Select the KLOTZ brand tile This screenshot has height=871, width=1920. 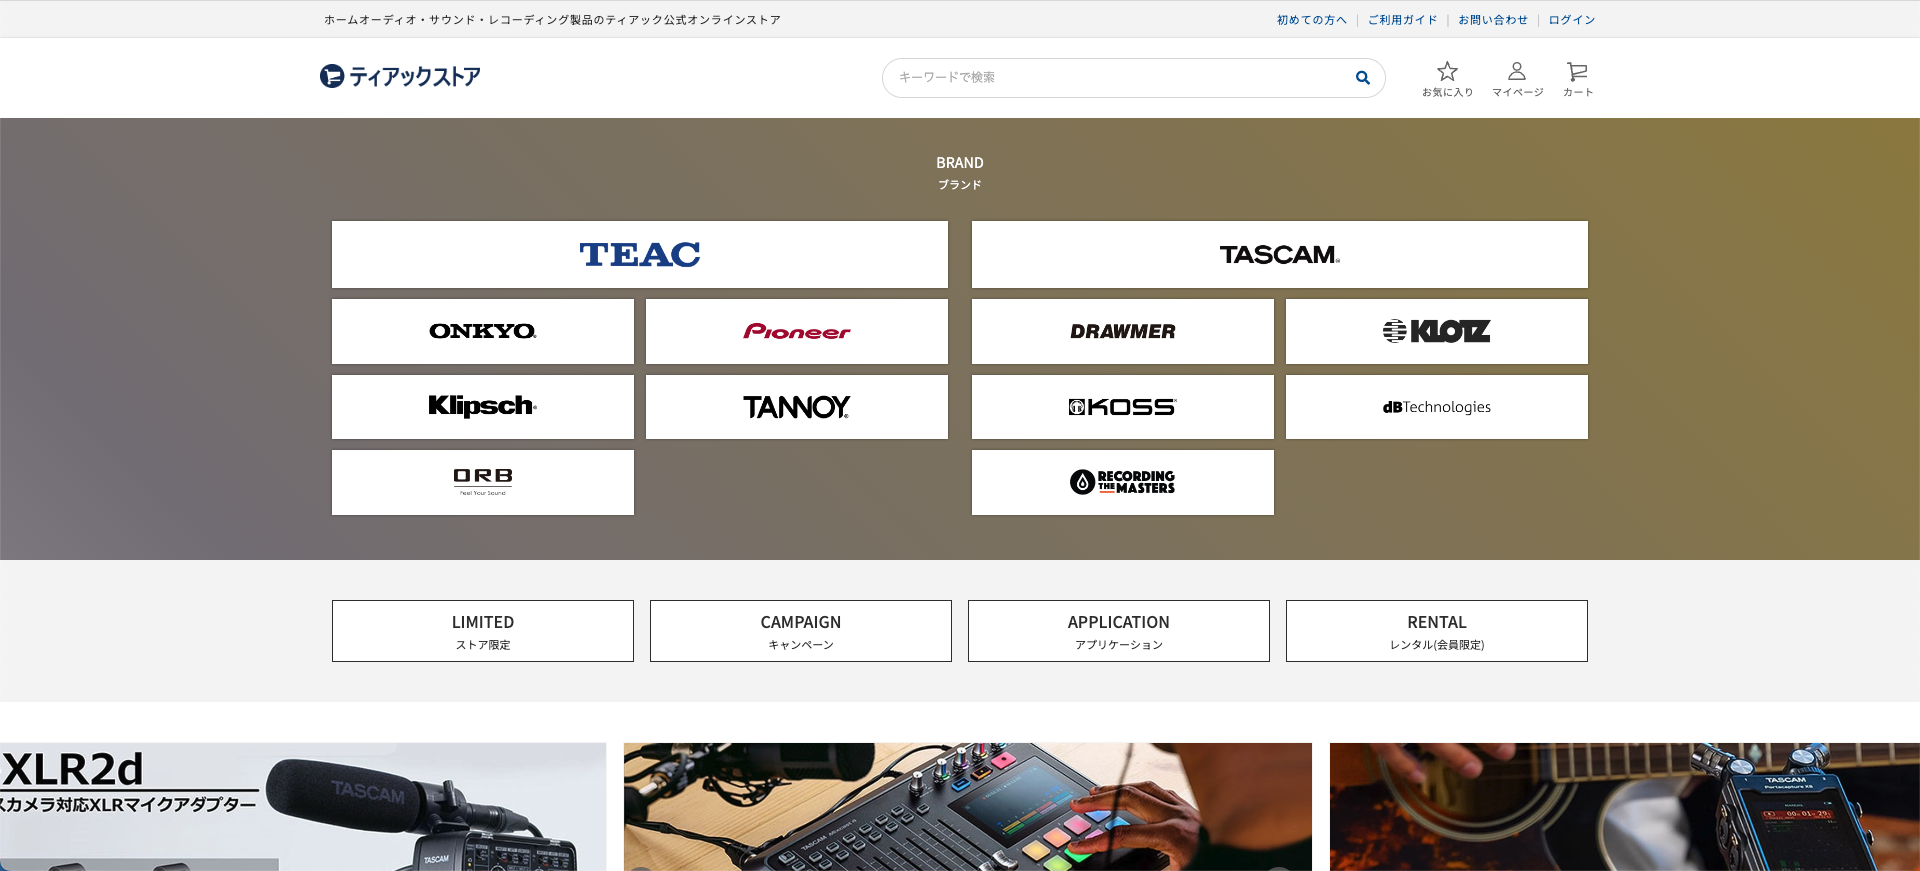(x=1437, y=331)
